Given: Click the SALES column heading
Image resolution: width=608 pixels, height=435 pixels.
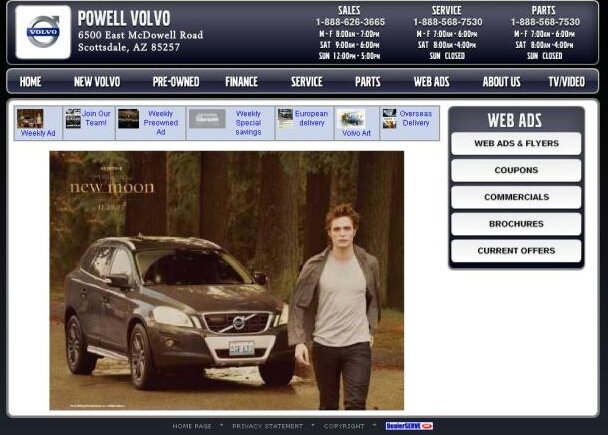Looking at the screenshot, I should [x=349, y=10].
